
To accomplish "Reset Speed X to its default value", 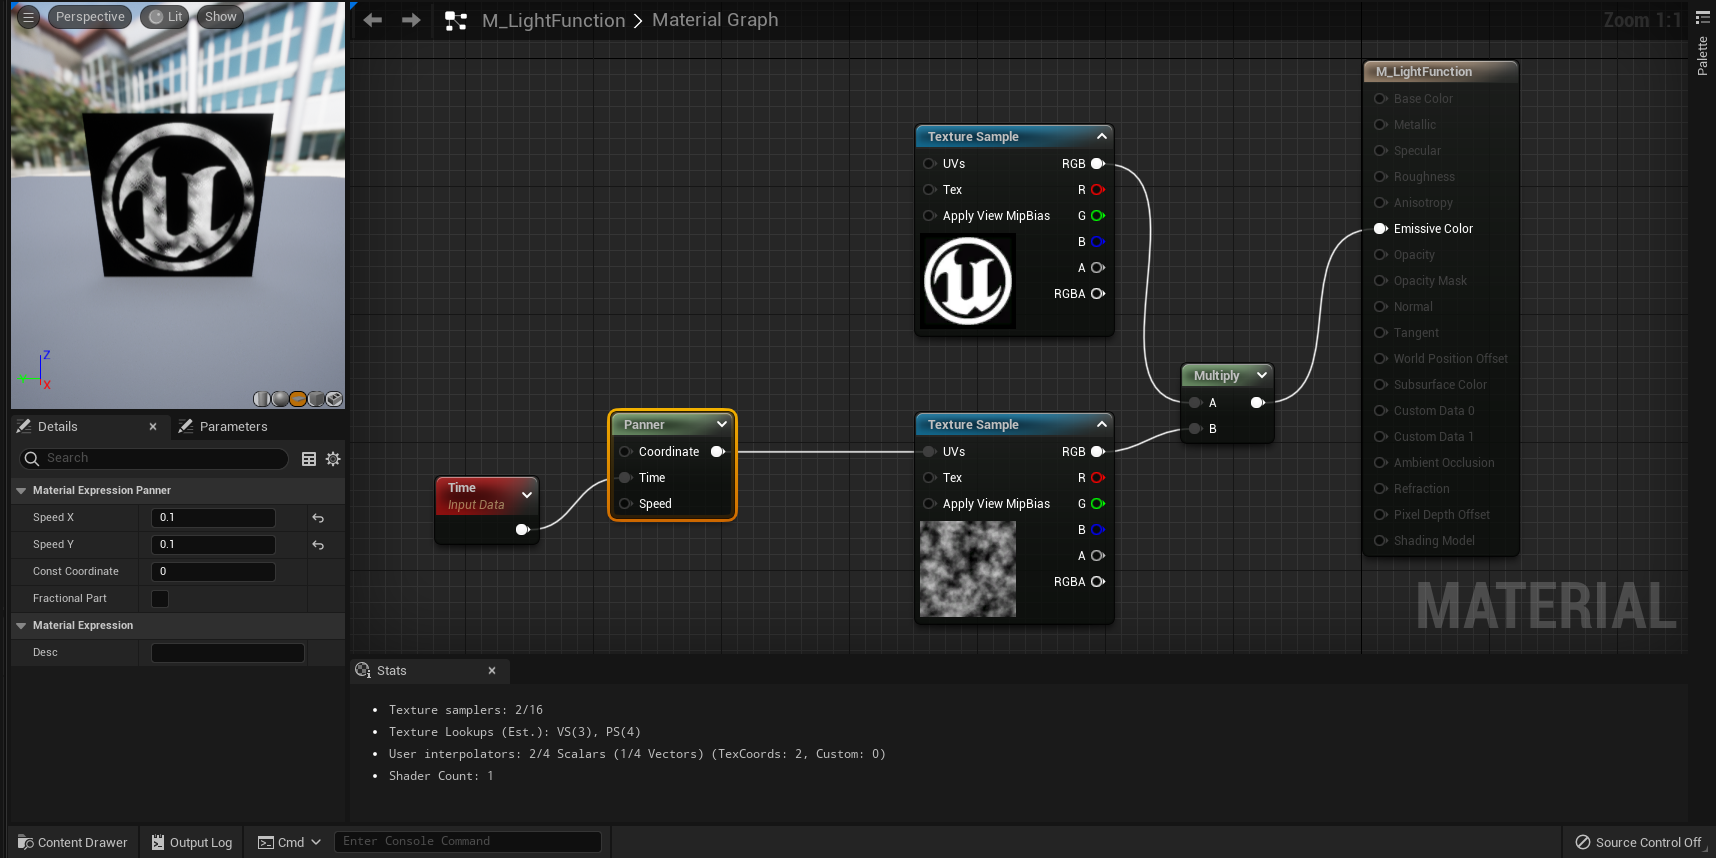I will click(318, 518).
